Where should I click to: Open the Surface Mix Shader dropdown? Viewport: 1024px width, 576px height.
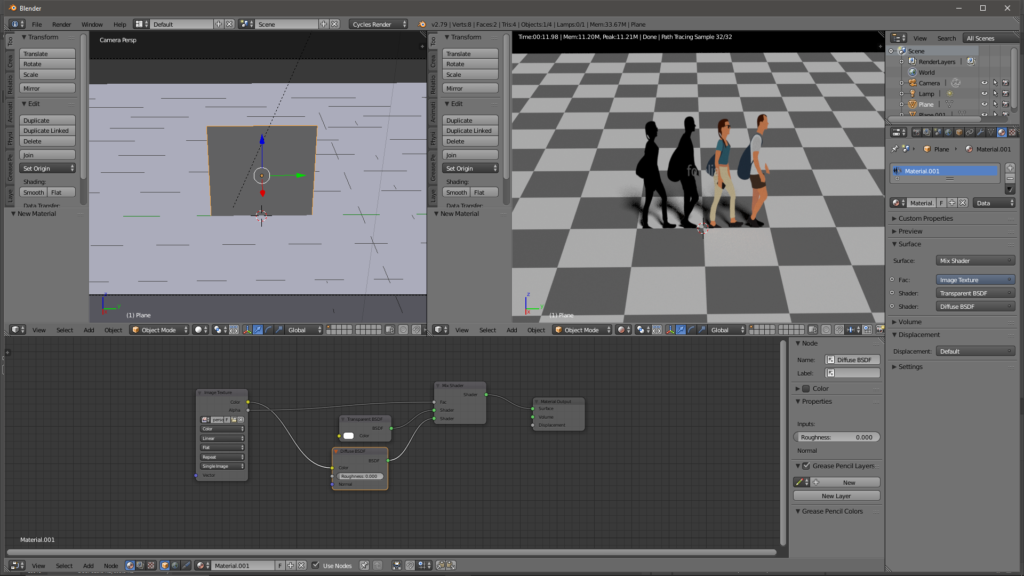coord(975,261)
